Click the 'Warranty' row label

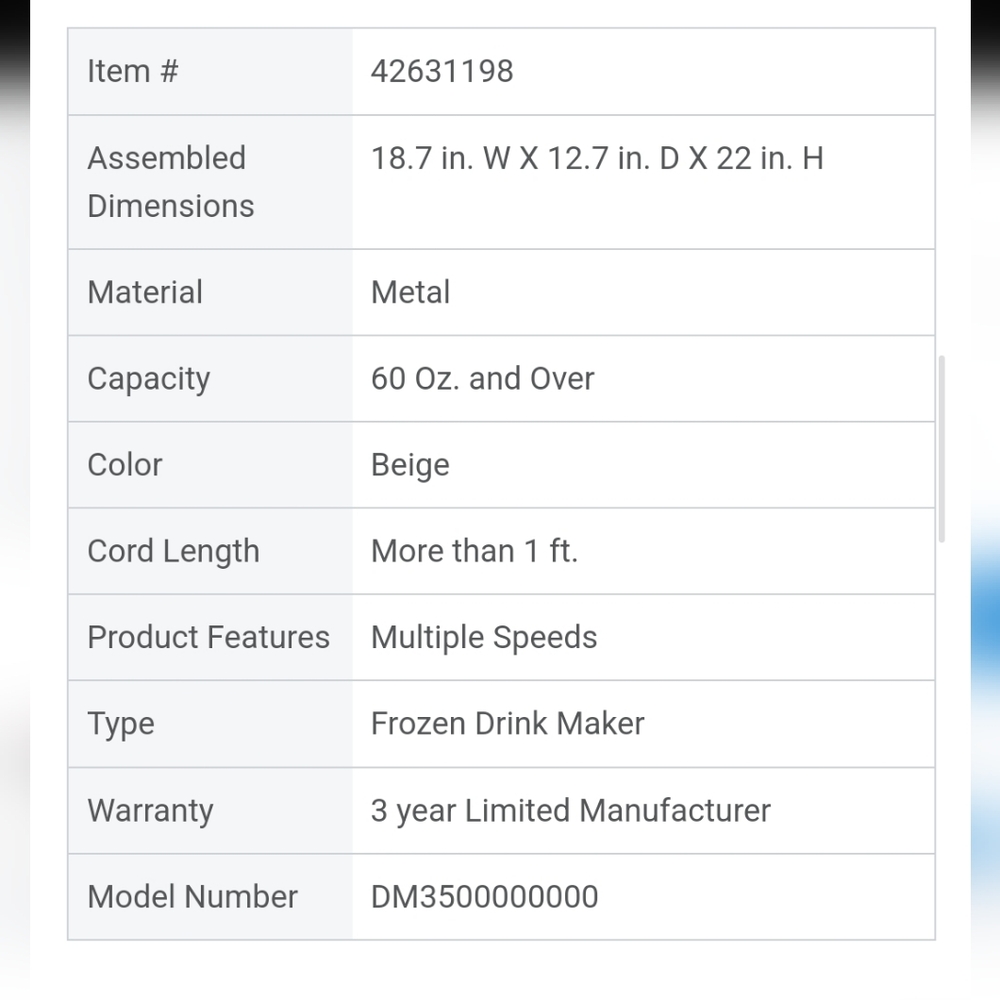pyautogui.click(x=150, y=810)
